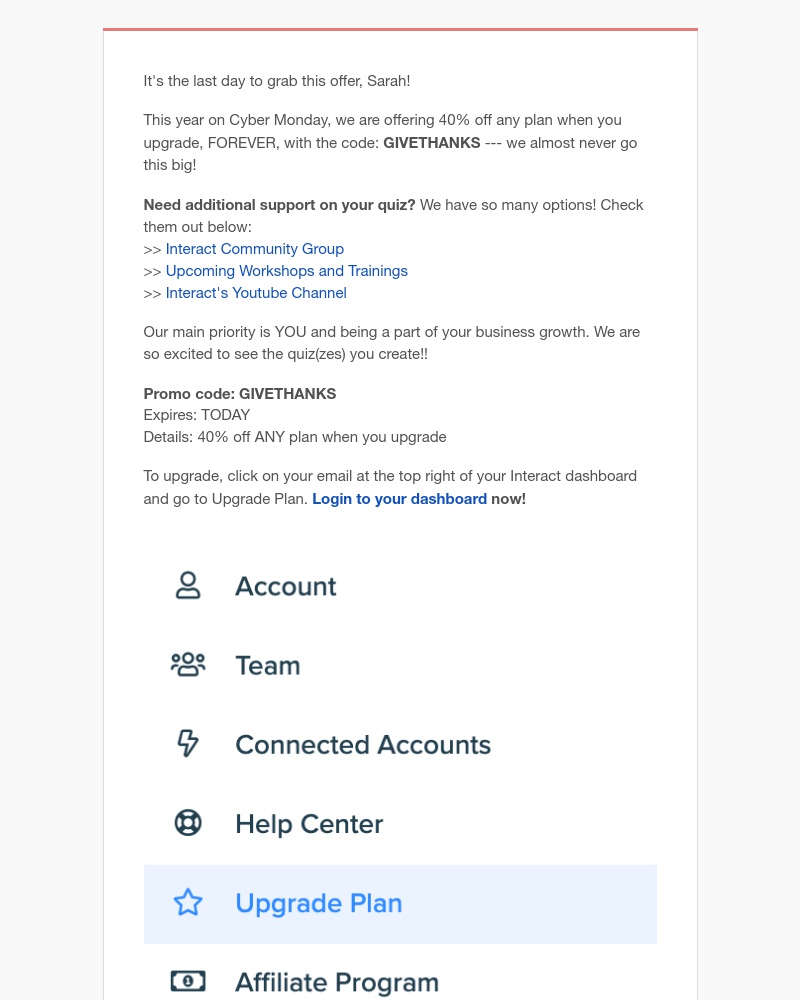This screenshot has height=1000, width=800.
Task: Click the lightning bolt Connected Accounts icon
Action: tap(188, 744)
